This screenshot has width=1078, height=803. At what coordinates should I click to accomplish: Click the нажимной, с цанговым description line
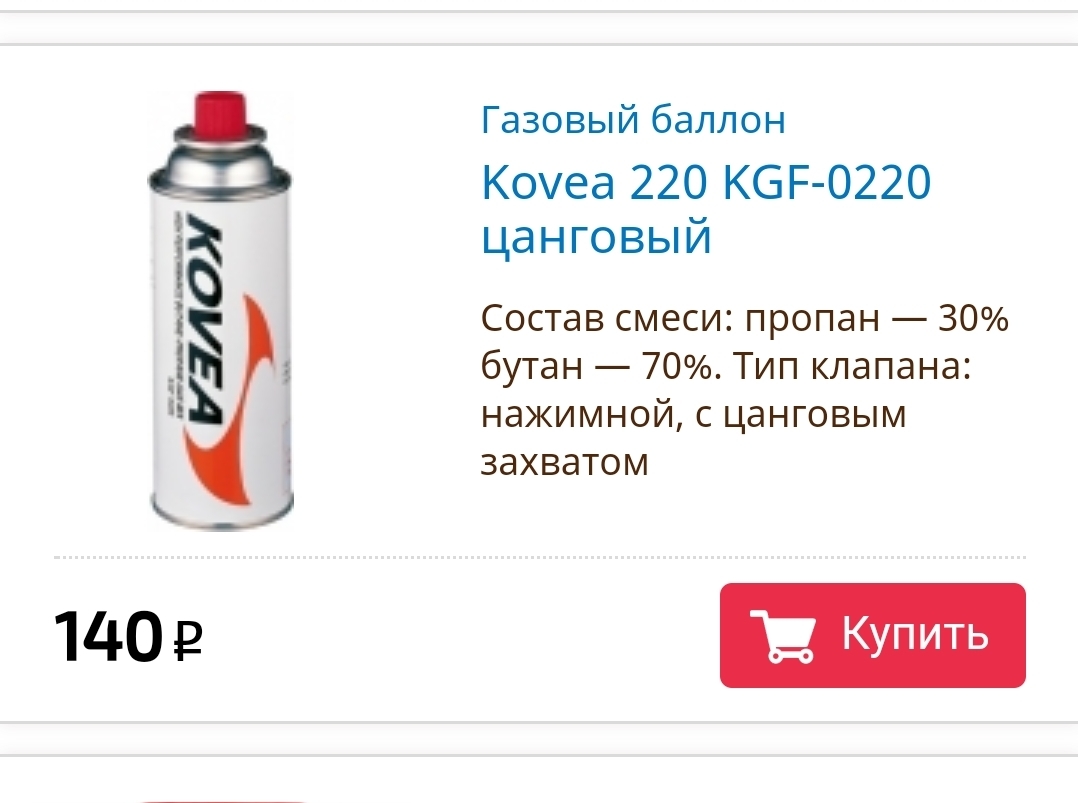tap(693, 415)
